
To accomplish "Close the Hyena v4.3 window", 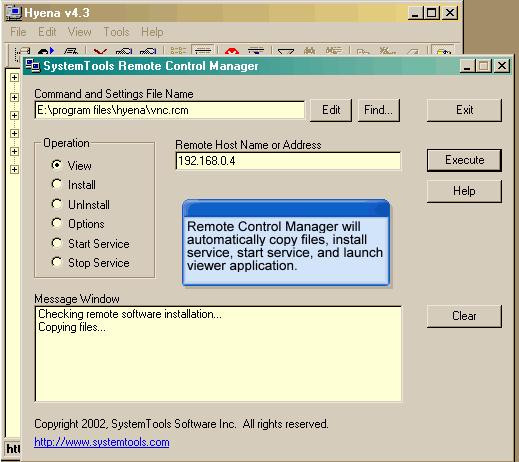I will [450, 13].
